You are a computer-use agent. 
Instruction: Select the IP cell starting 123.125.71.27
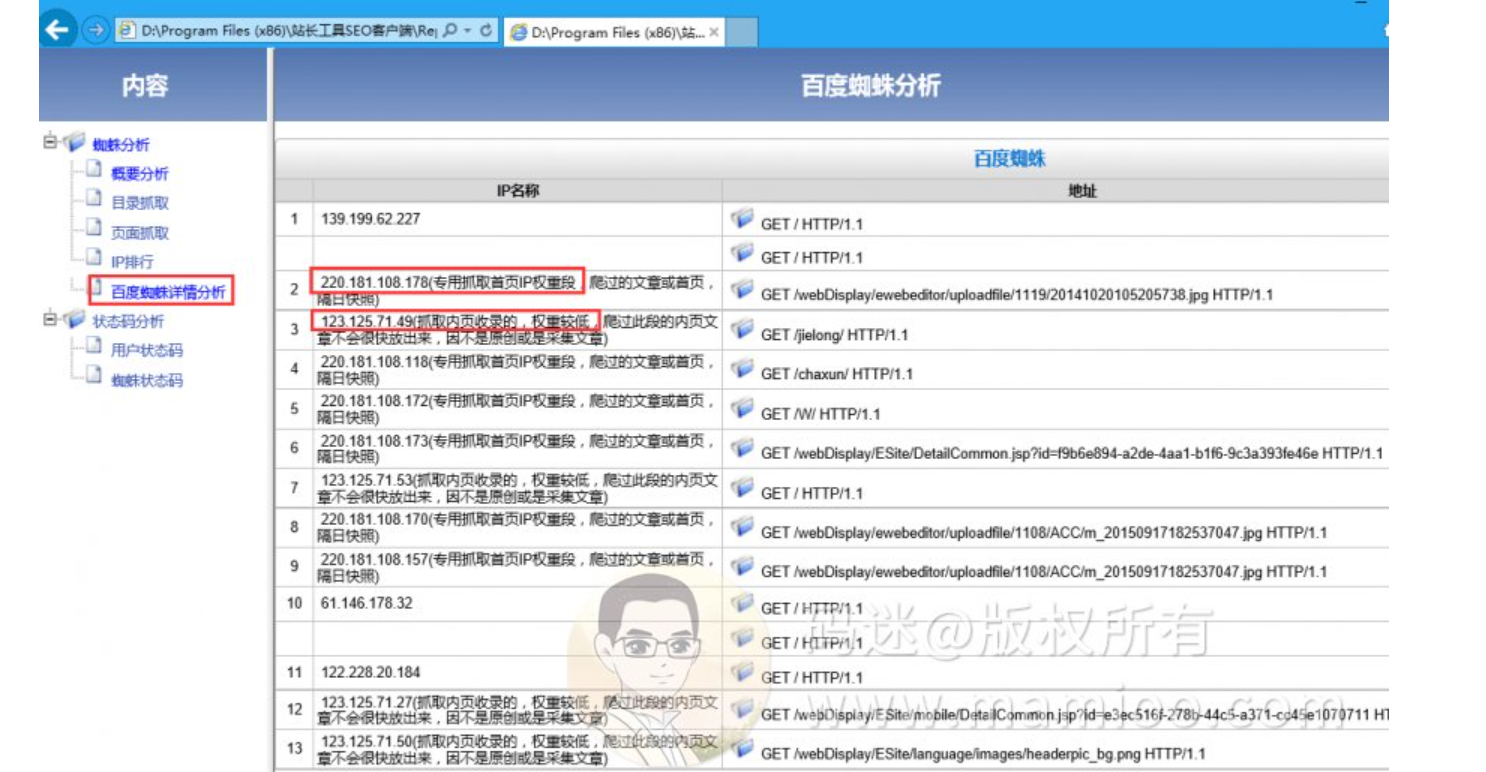tap(518, 709)
